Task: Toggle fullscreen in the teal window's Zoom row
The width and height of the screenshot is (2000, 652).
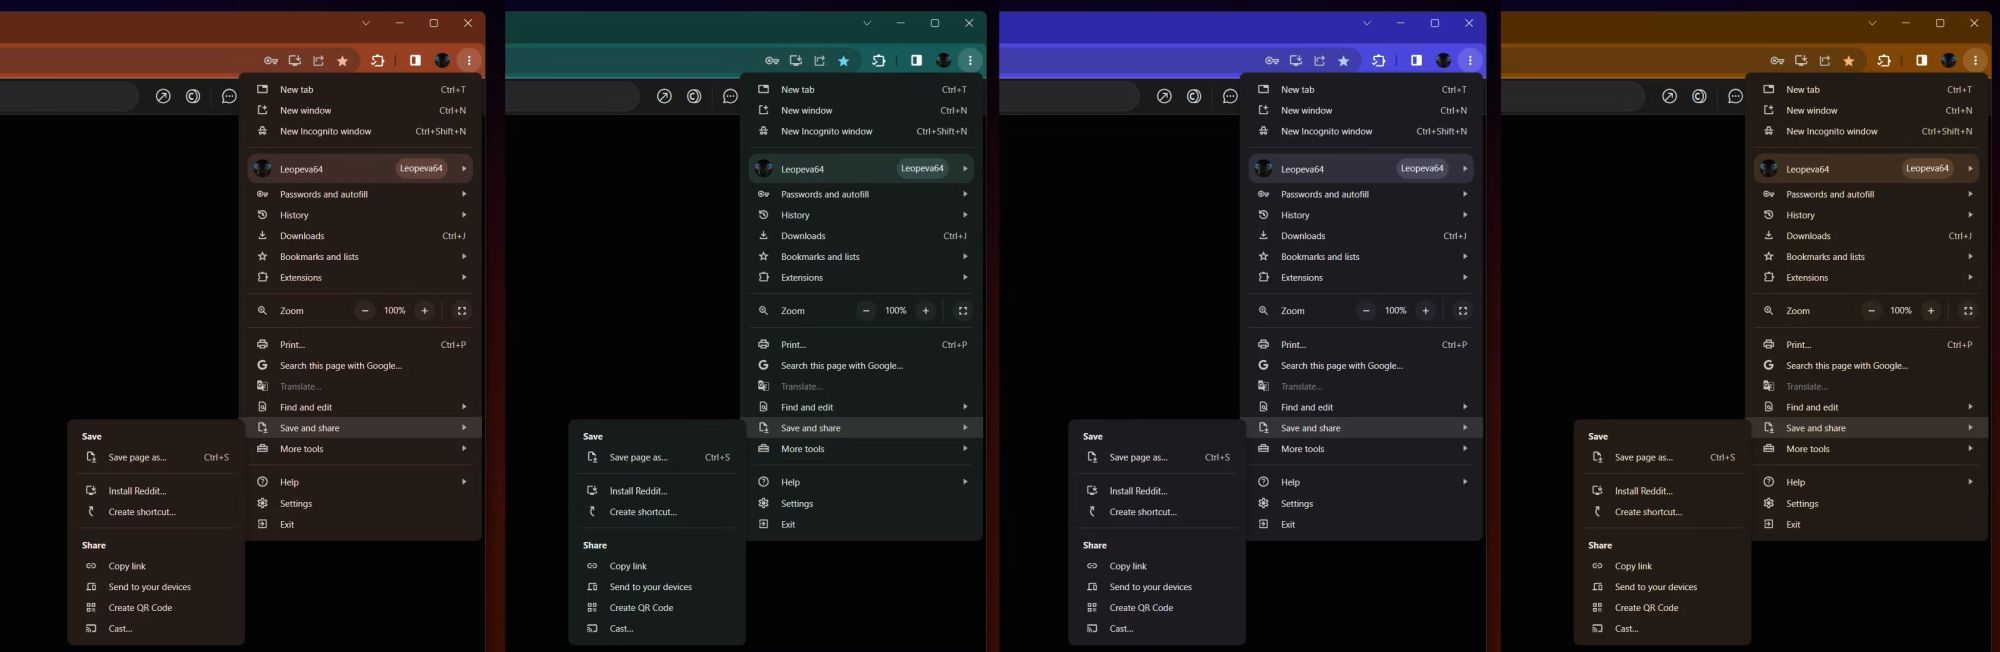Action: (963, 311)
